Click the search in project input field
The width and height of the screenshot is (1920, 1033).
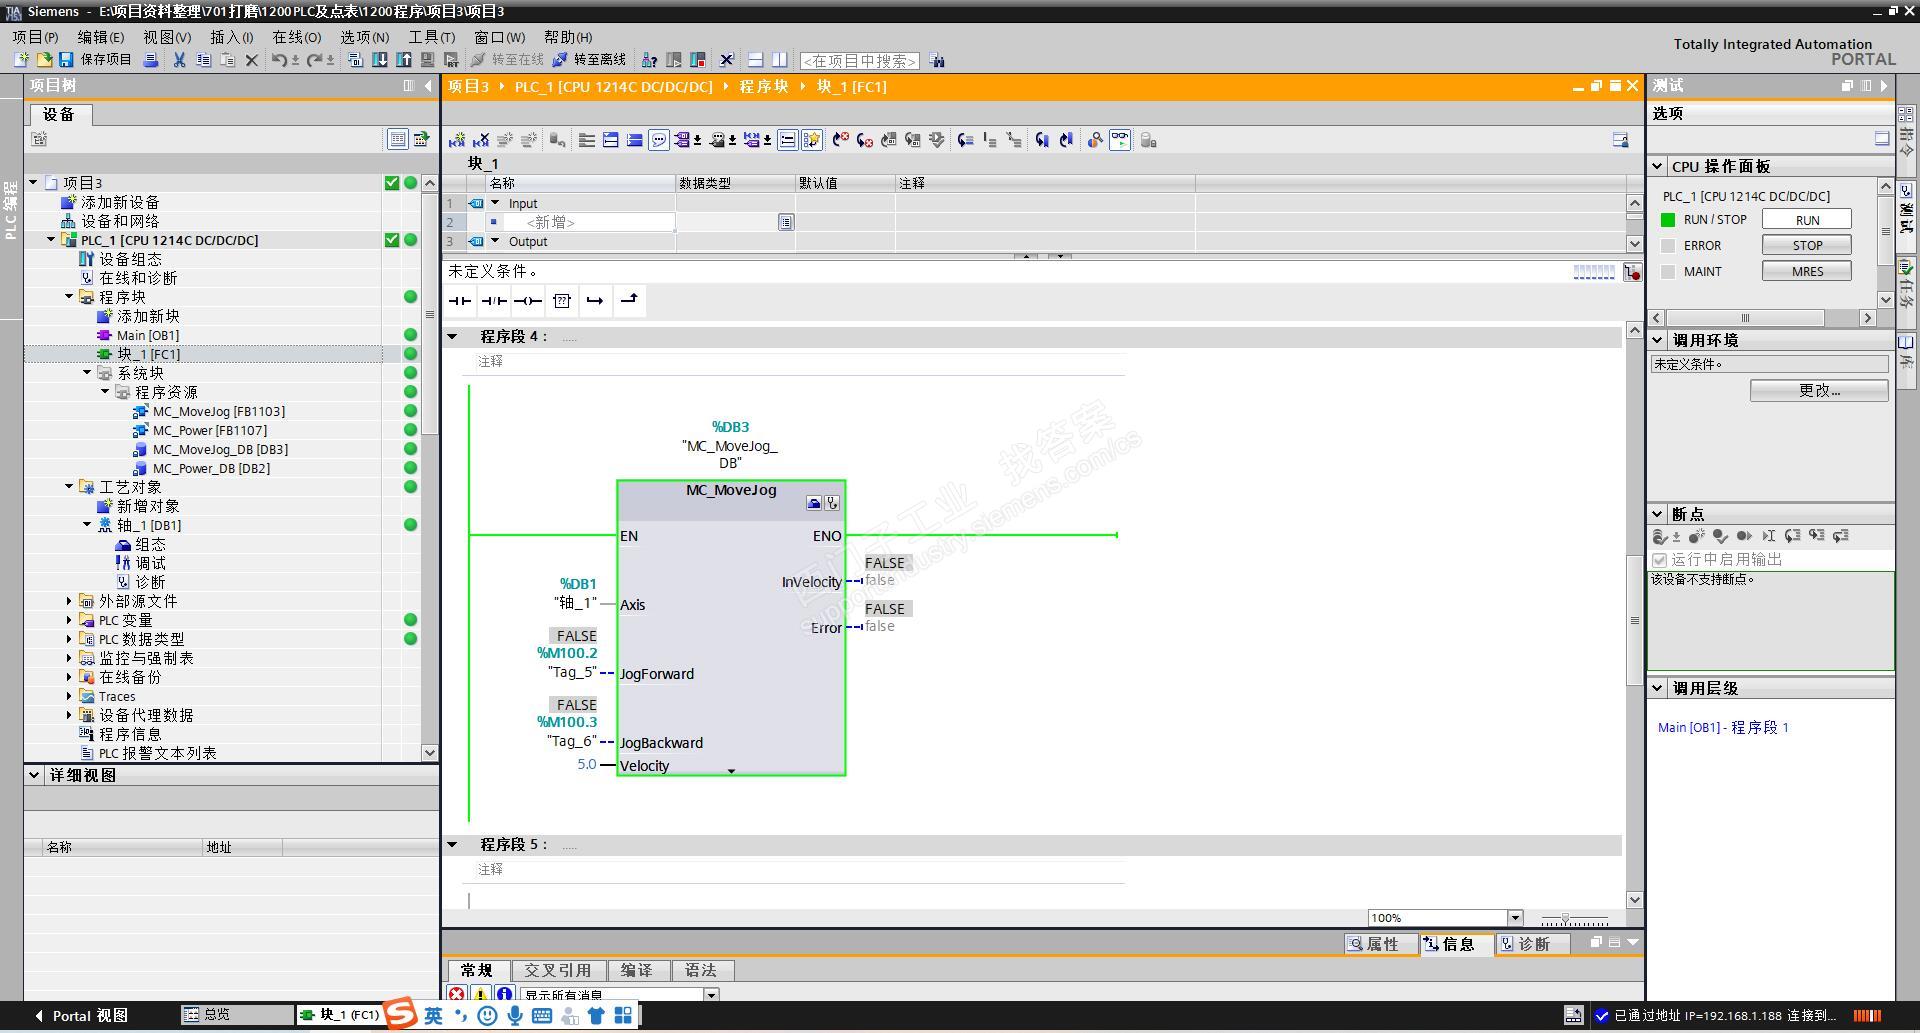click(860, 61)
